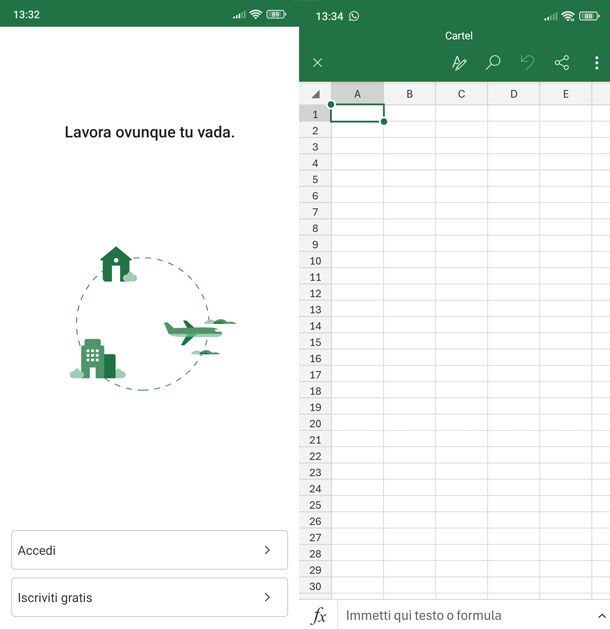This screenshot has width=610, height=629.
Task: Tap the airplane illustration on the welcome screen
Action: [x=193, y=331]
